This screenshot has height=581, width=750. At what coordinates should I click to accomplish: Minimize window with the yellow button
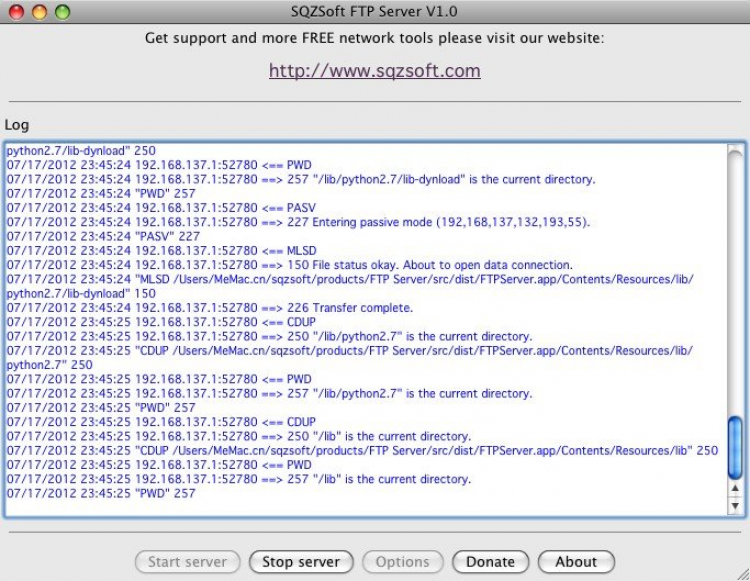pos(40,12)
